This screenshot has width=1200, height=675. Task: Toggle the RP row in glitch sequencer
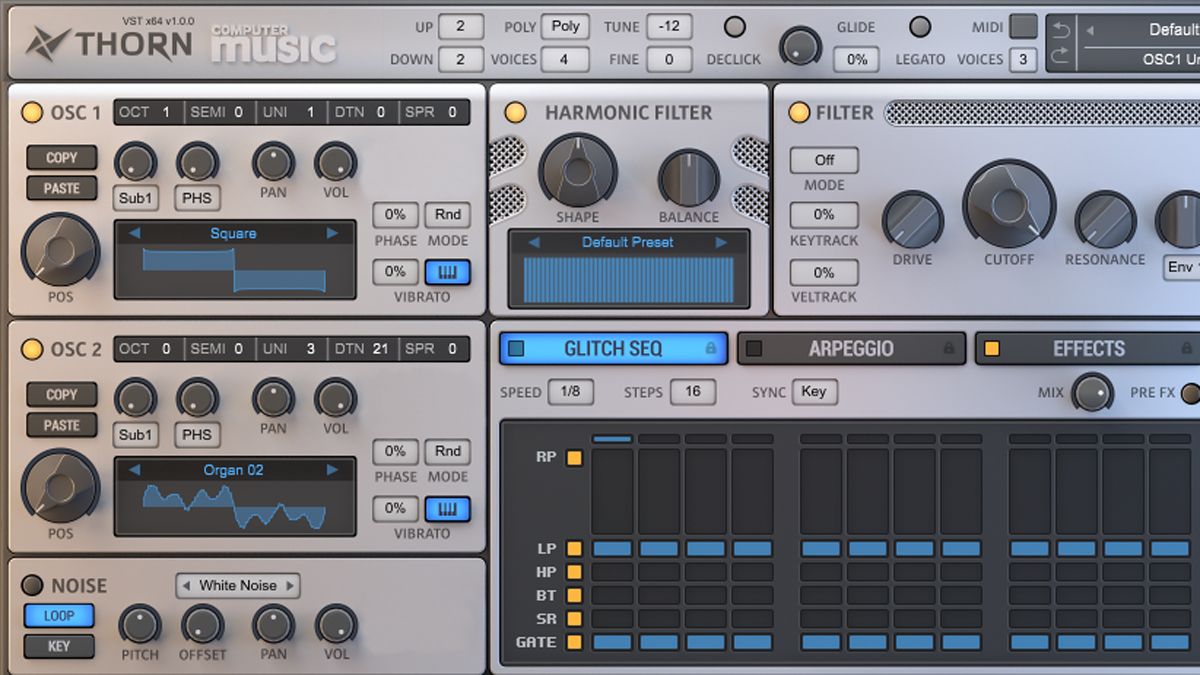coord(574,458)
